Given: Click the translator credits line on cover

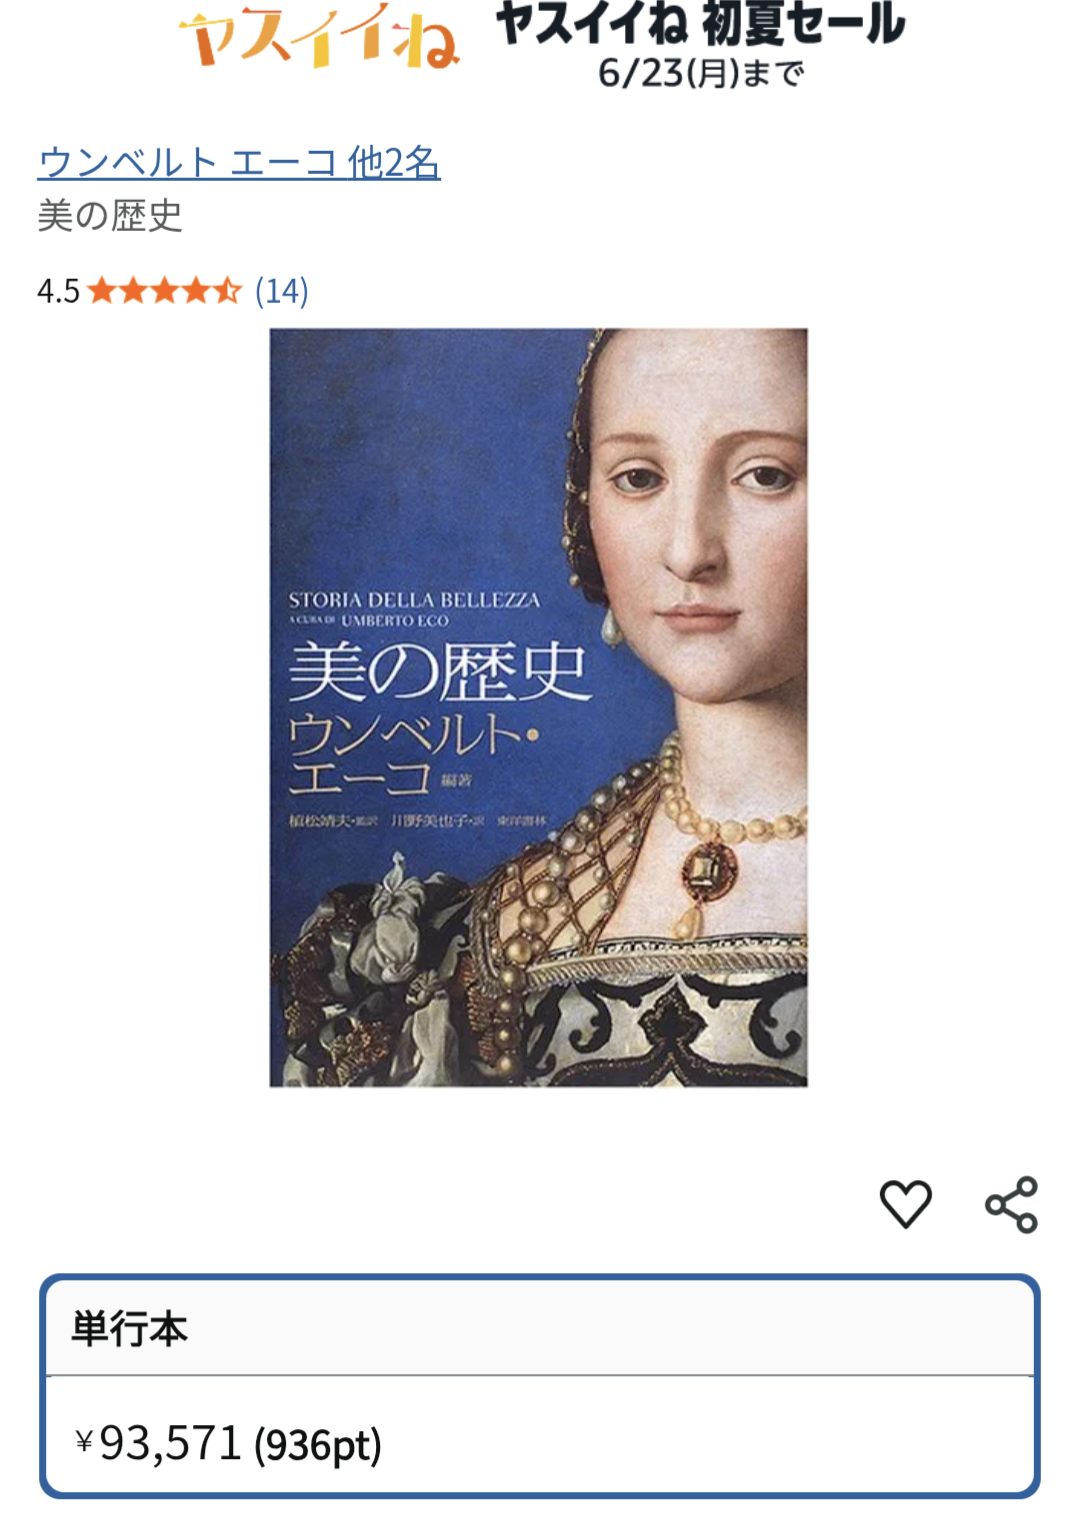Looking at the screenshot, I should tap(418, 820).
